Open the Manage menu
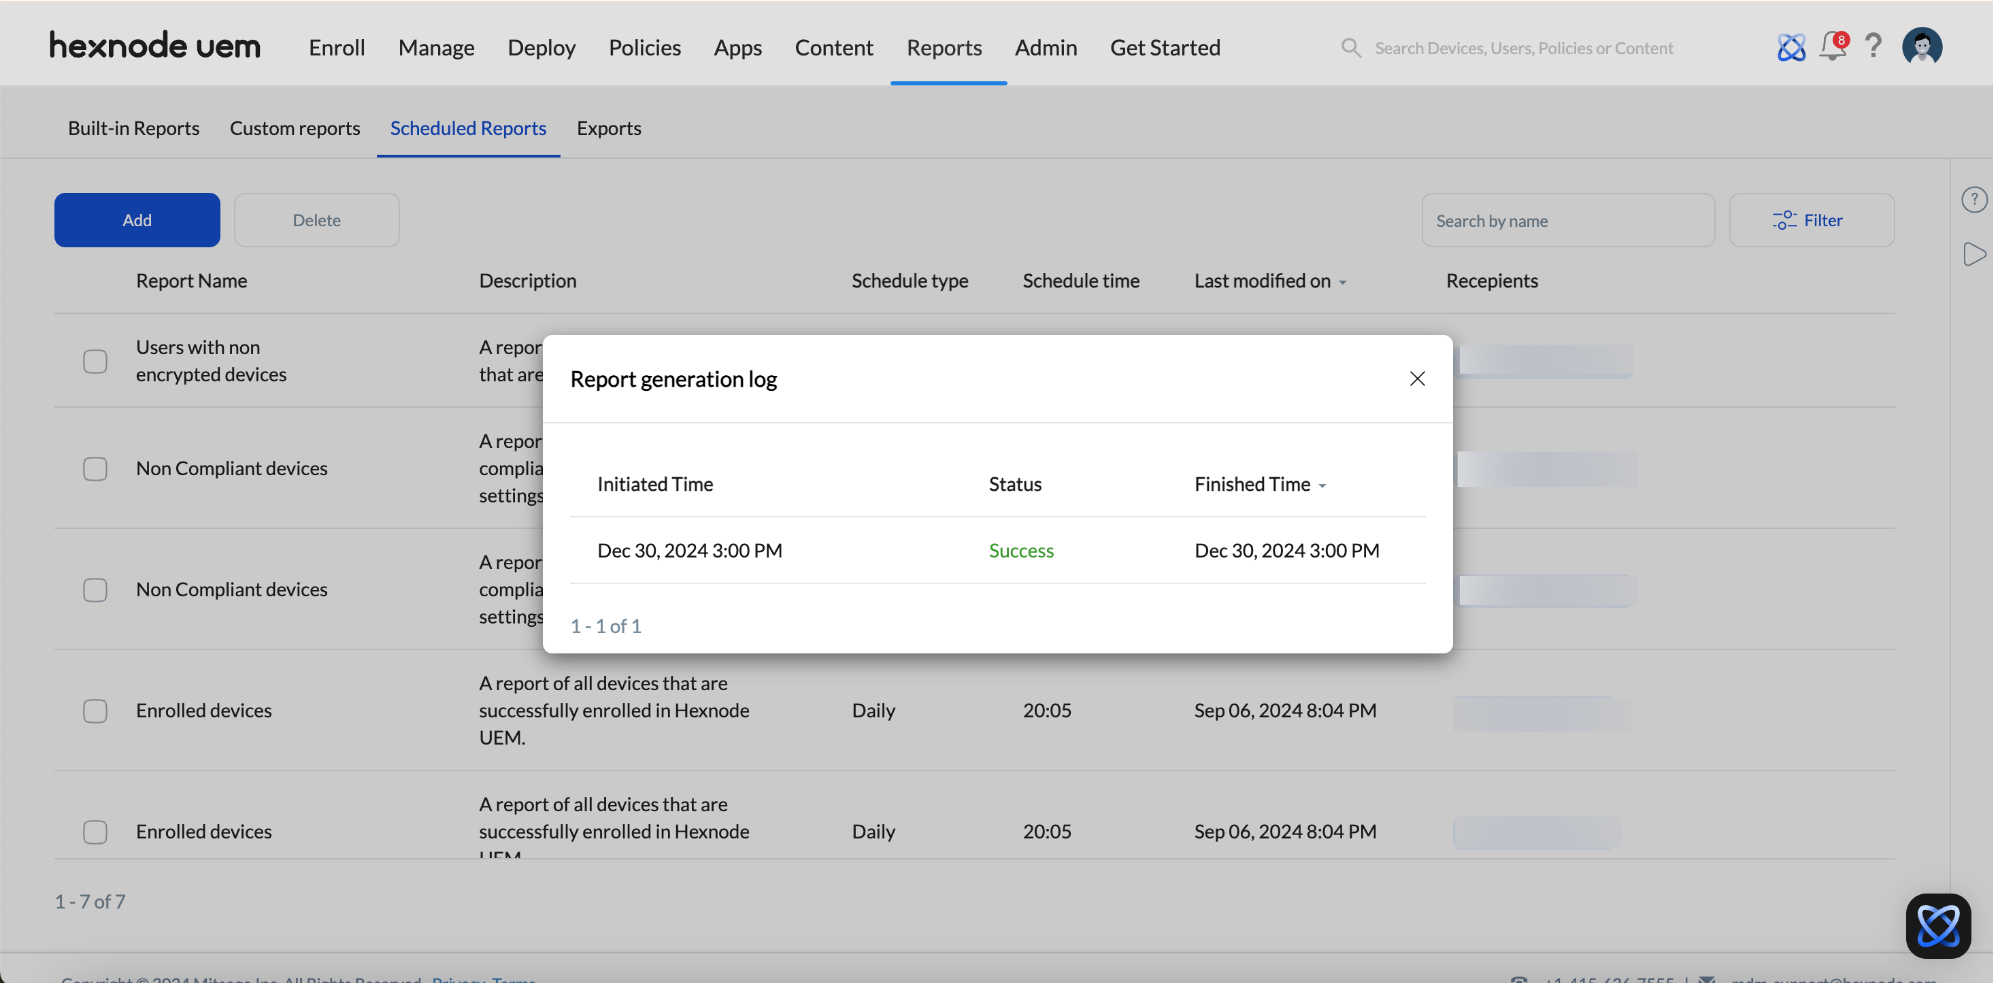The image size is (1993, 983). coord(436,48)
